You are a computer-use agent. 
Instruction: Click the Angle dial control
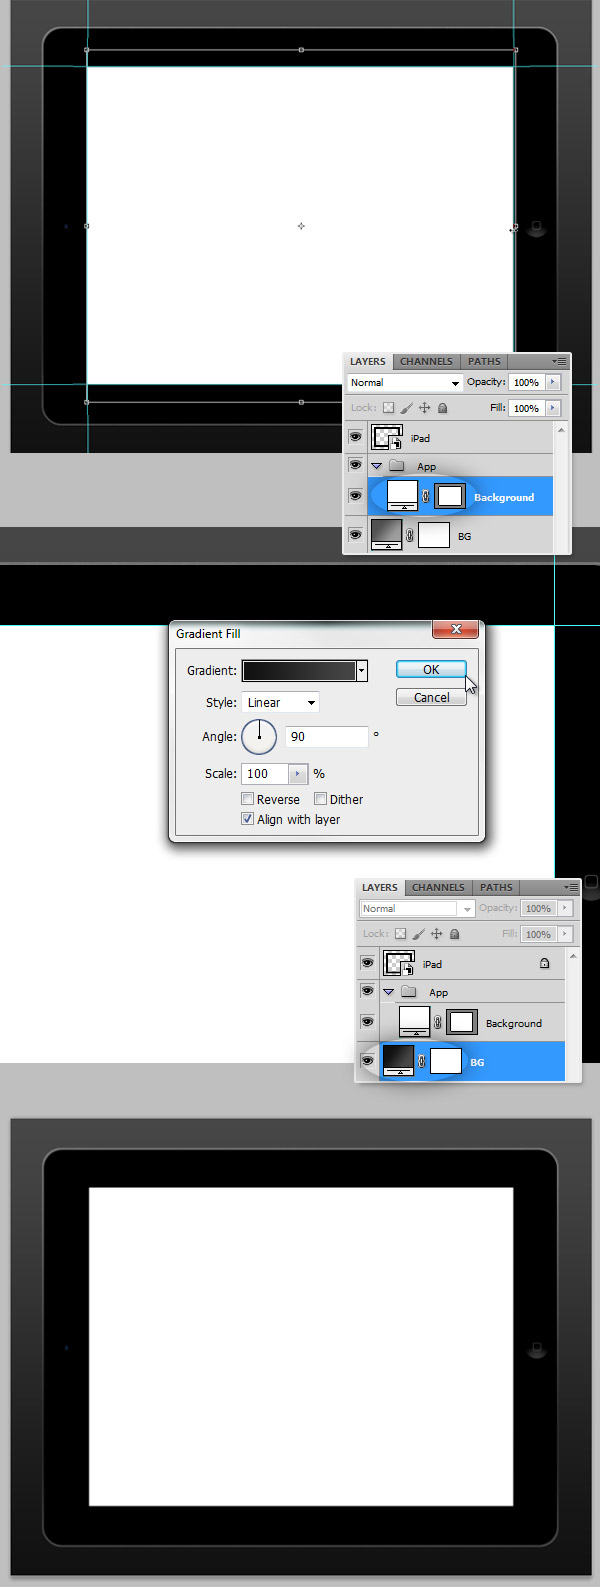point(259,736)
